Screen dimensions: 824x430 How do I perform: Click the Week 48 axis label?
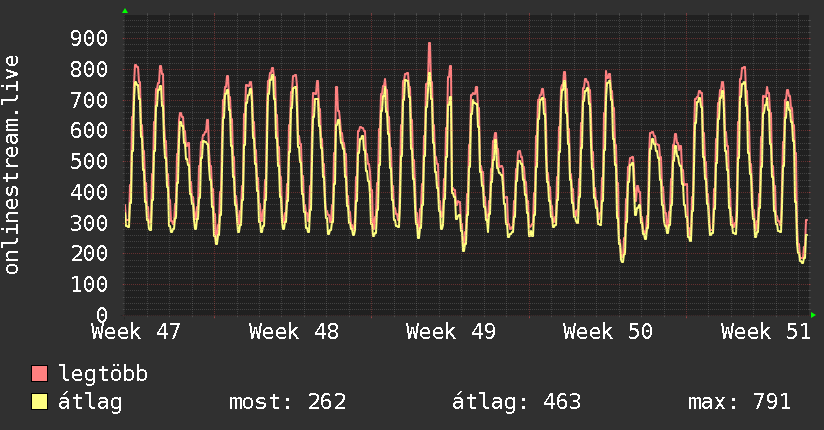294,332
